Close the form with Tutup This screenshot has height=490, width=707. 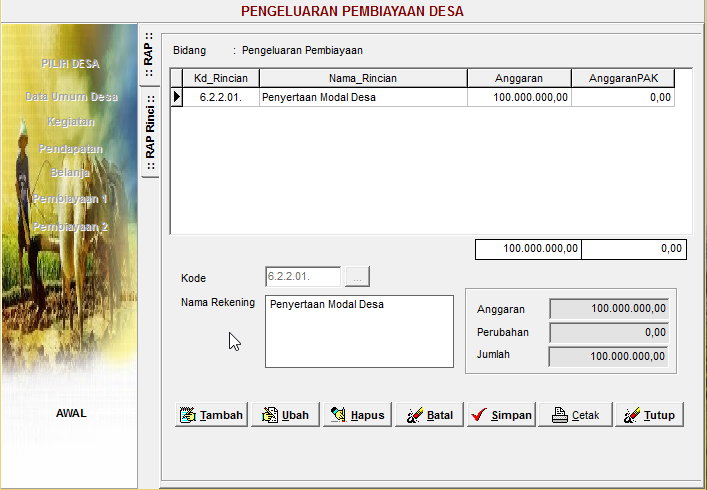point(648,415)
